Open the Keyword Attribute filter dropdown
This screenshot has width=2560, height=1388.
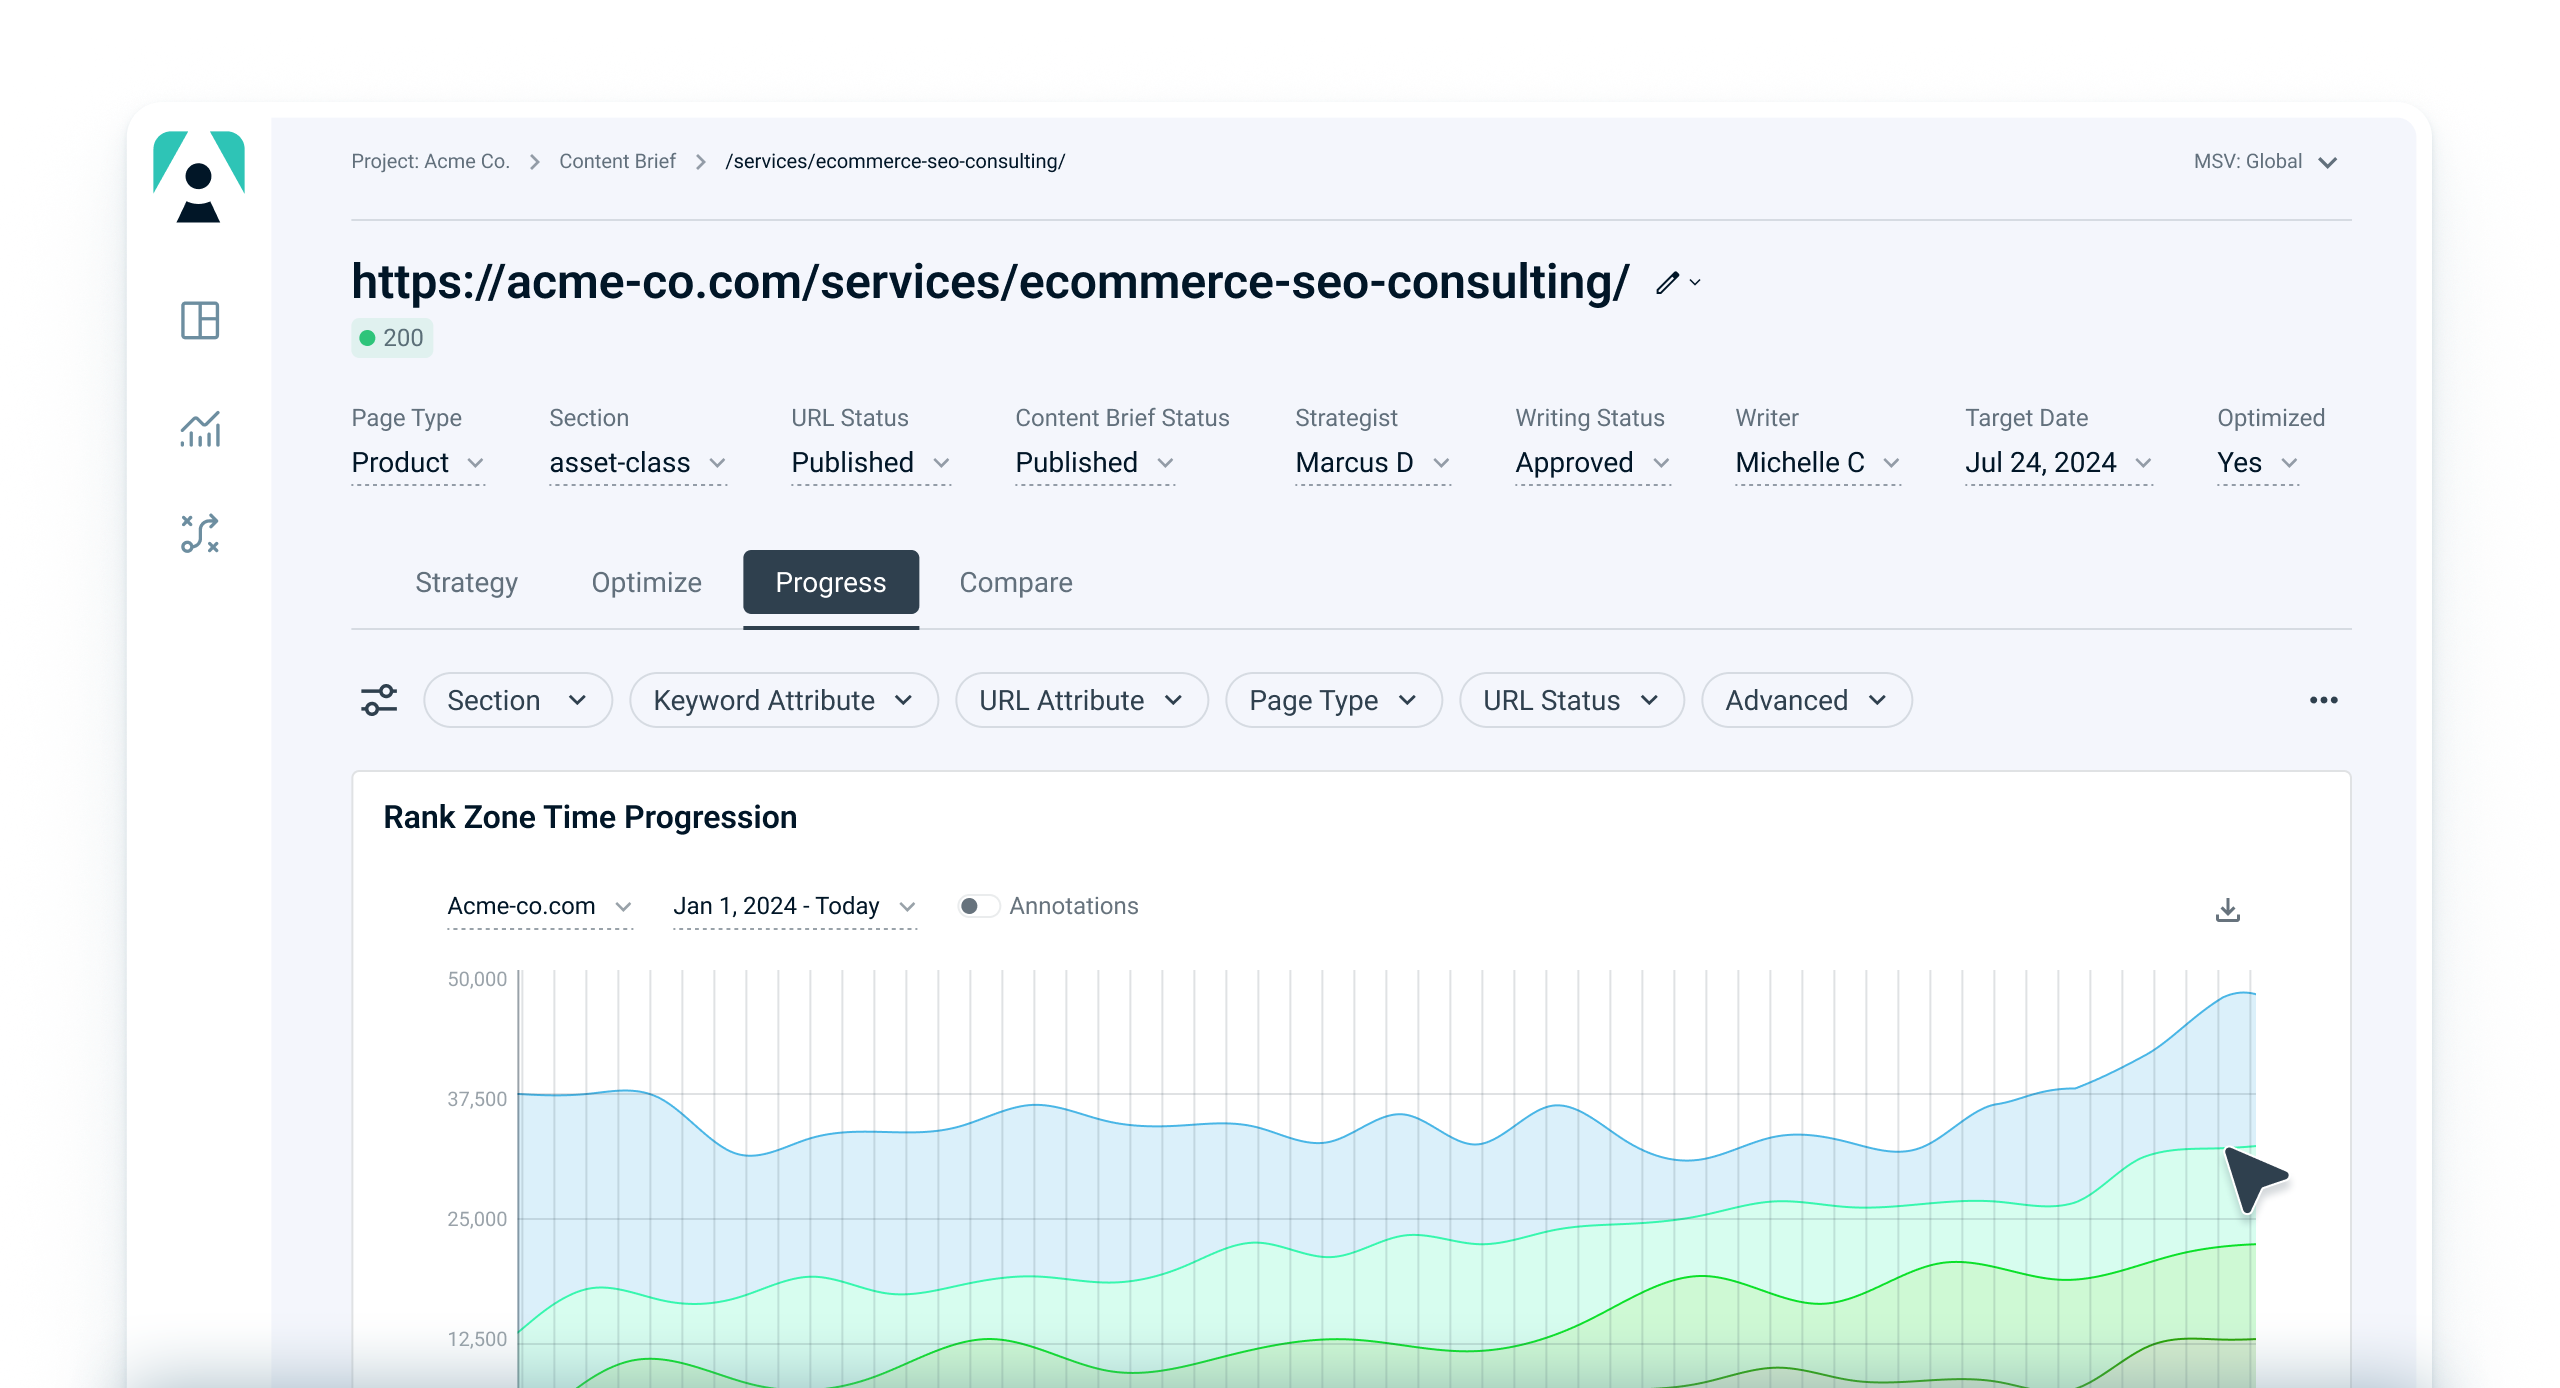[x=783, y=700]
